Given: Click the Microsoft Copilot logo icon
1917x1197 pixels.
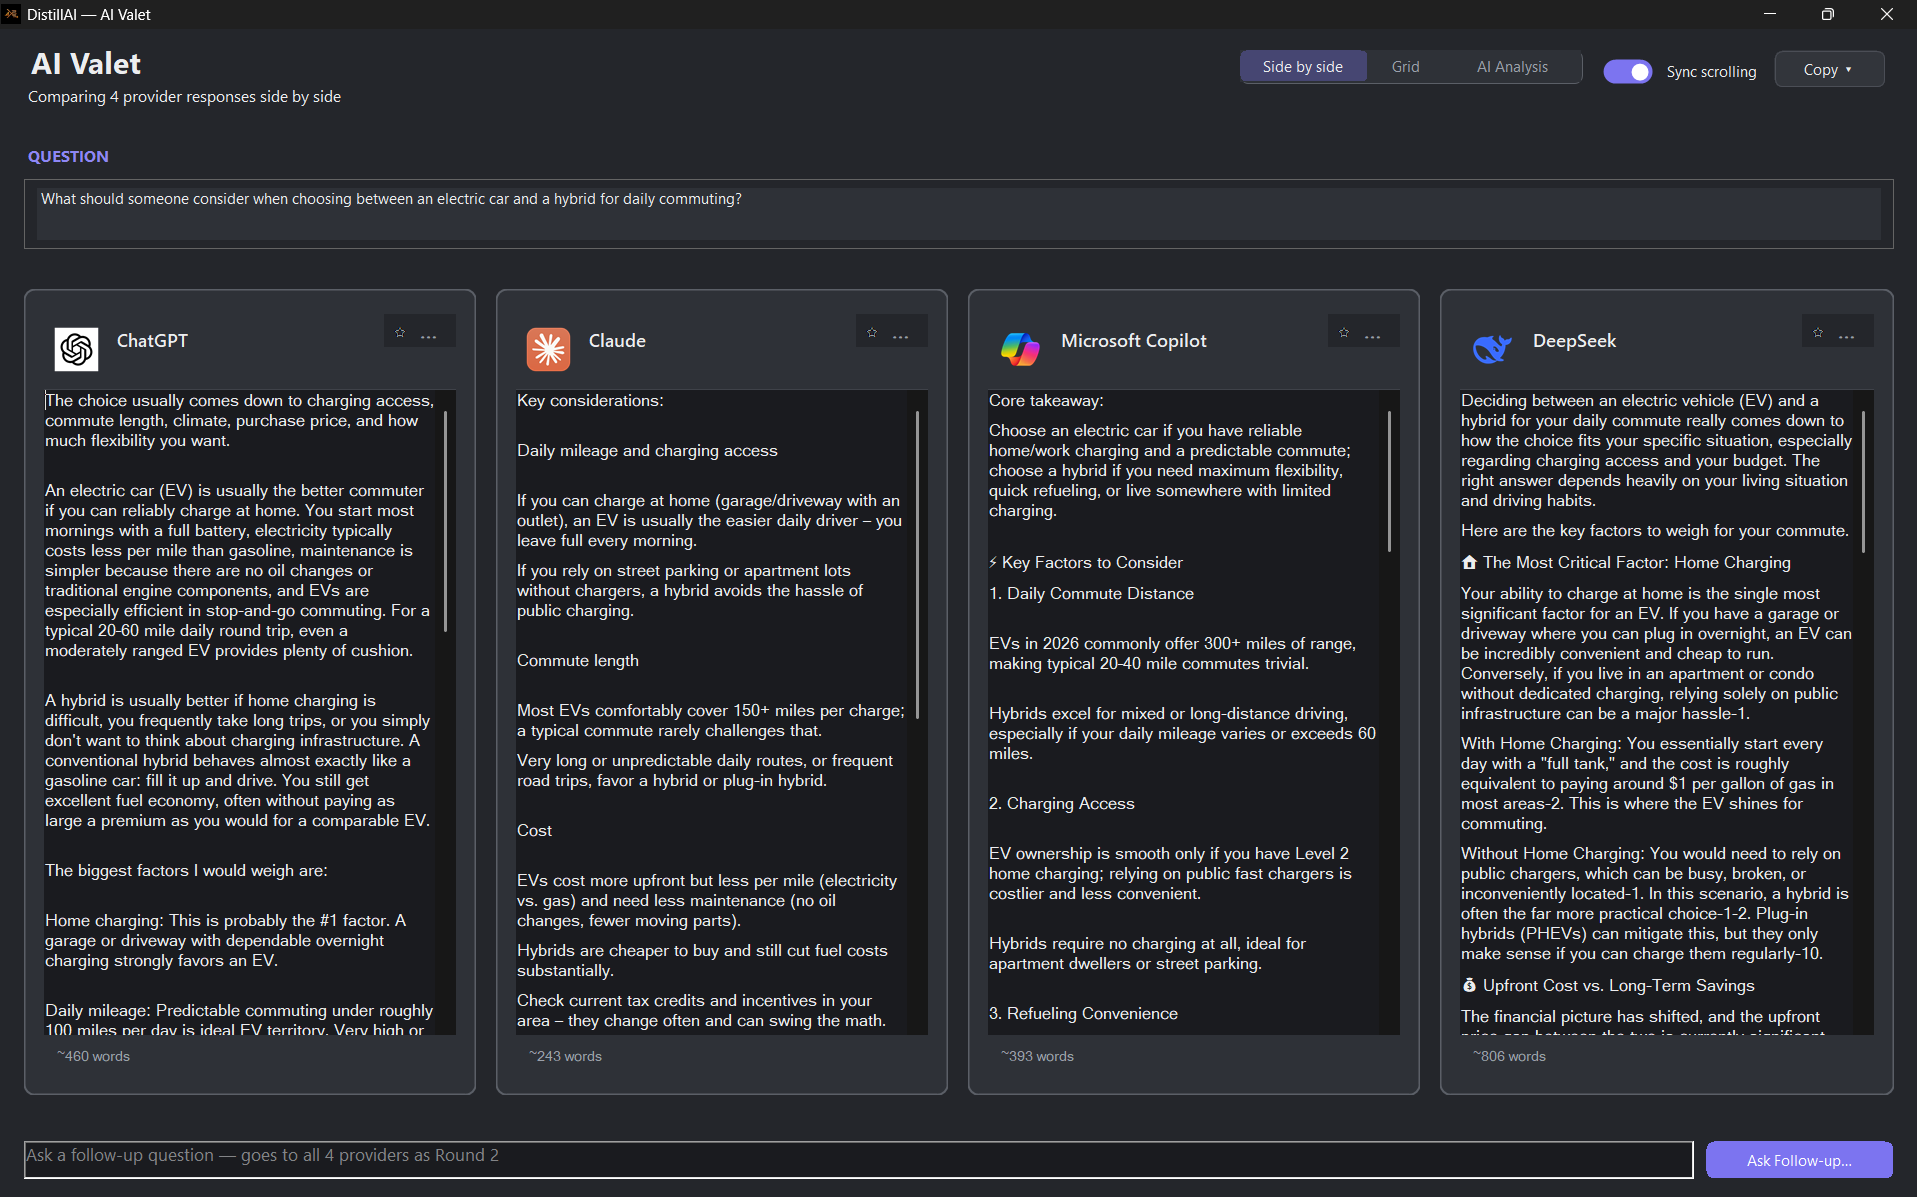Looking at the screenshot, I should (1021, 349).
